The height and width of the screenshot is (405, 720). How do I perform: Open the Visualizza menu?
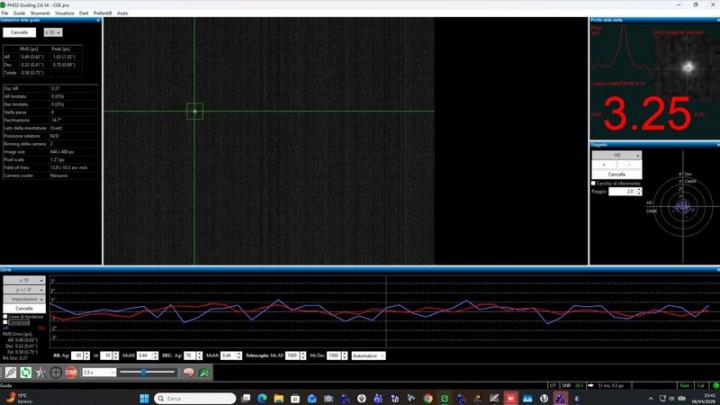tap(65, 13)
